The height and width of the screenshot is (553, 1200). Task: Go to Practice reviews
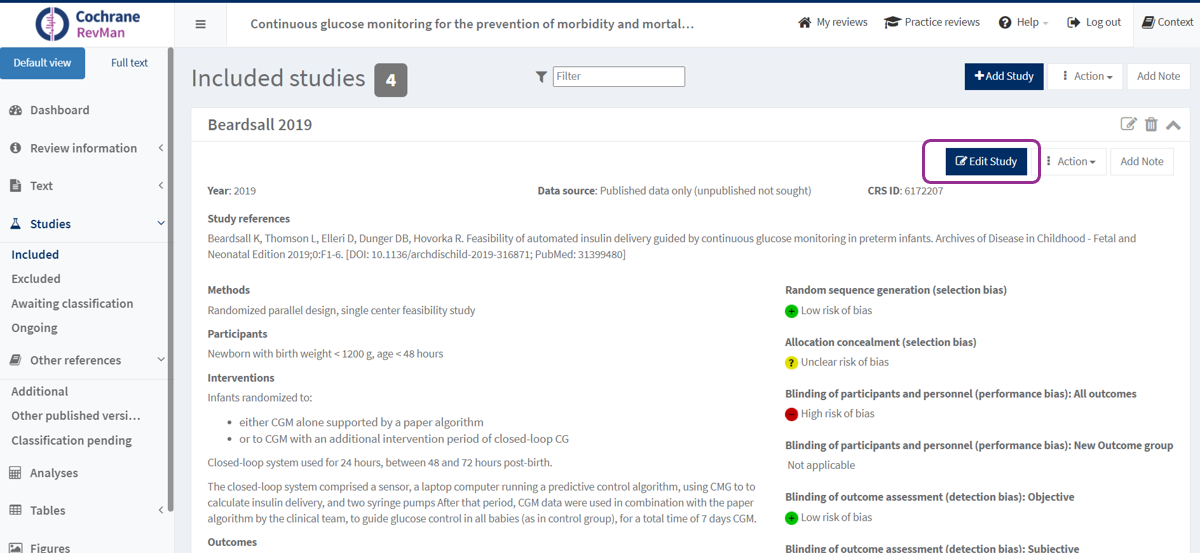point(934,22)
